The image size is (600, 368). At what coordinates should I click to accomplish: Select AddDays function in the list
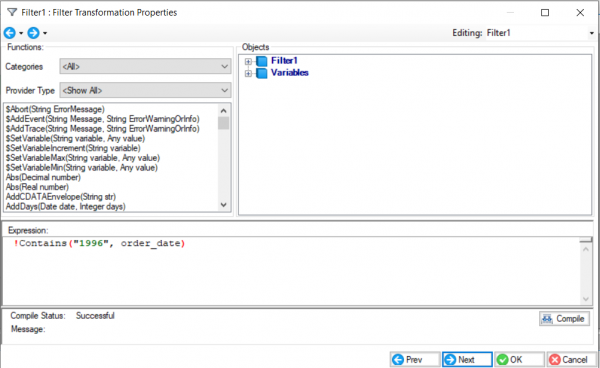[65, 207]
